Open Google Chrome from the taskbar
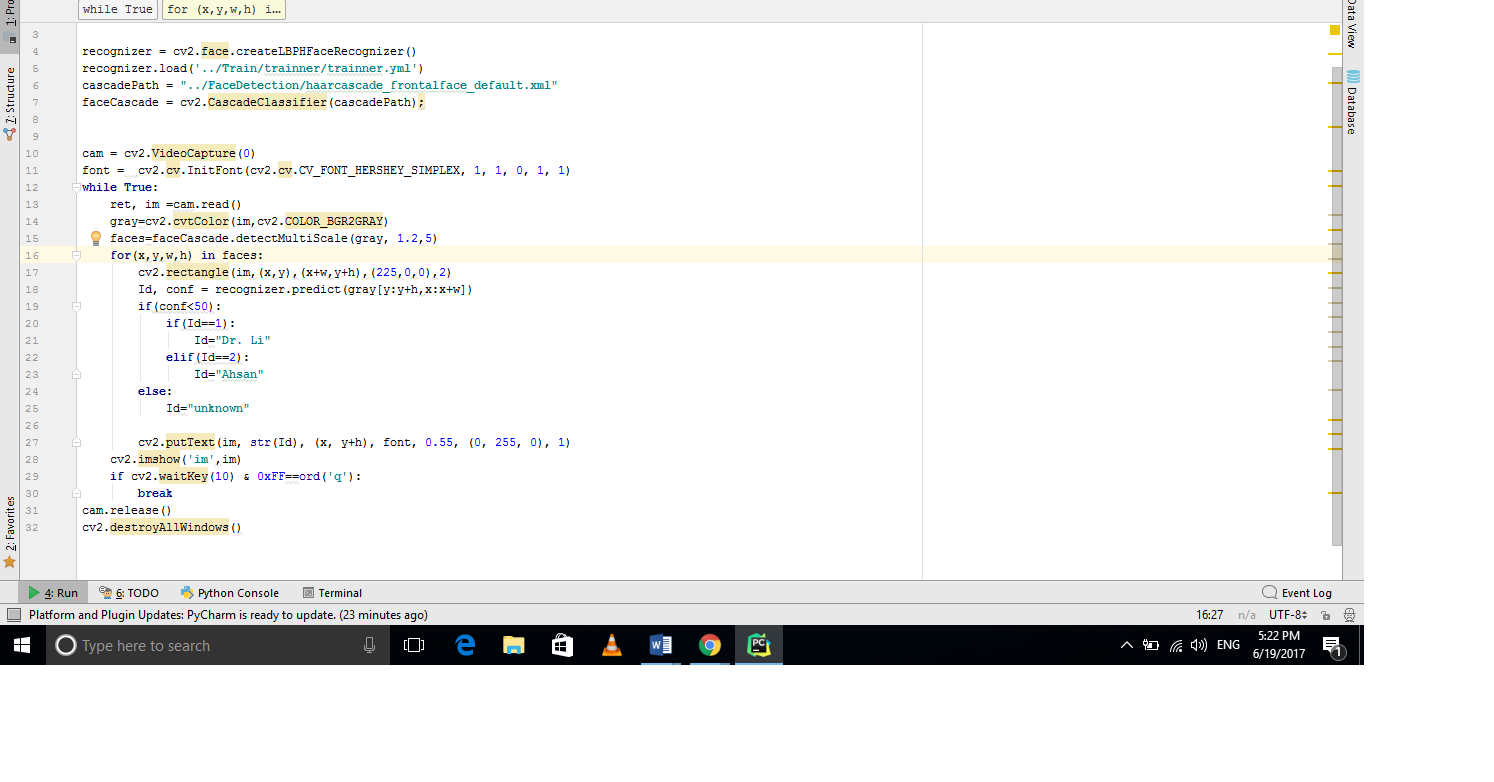 (709, 645)
